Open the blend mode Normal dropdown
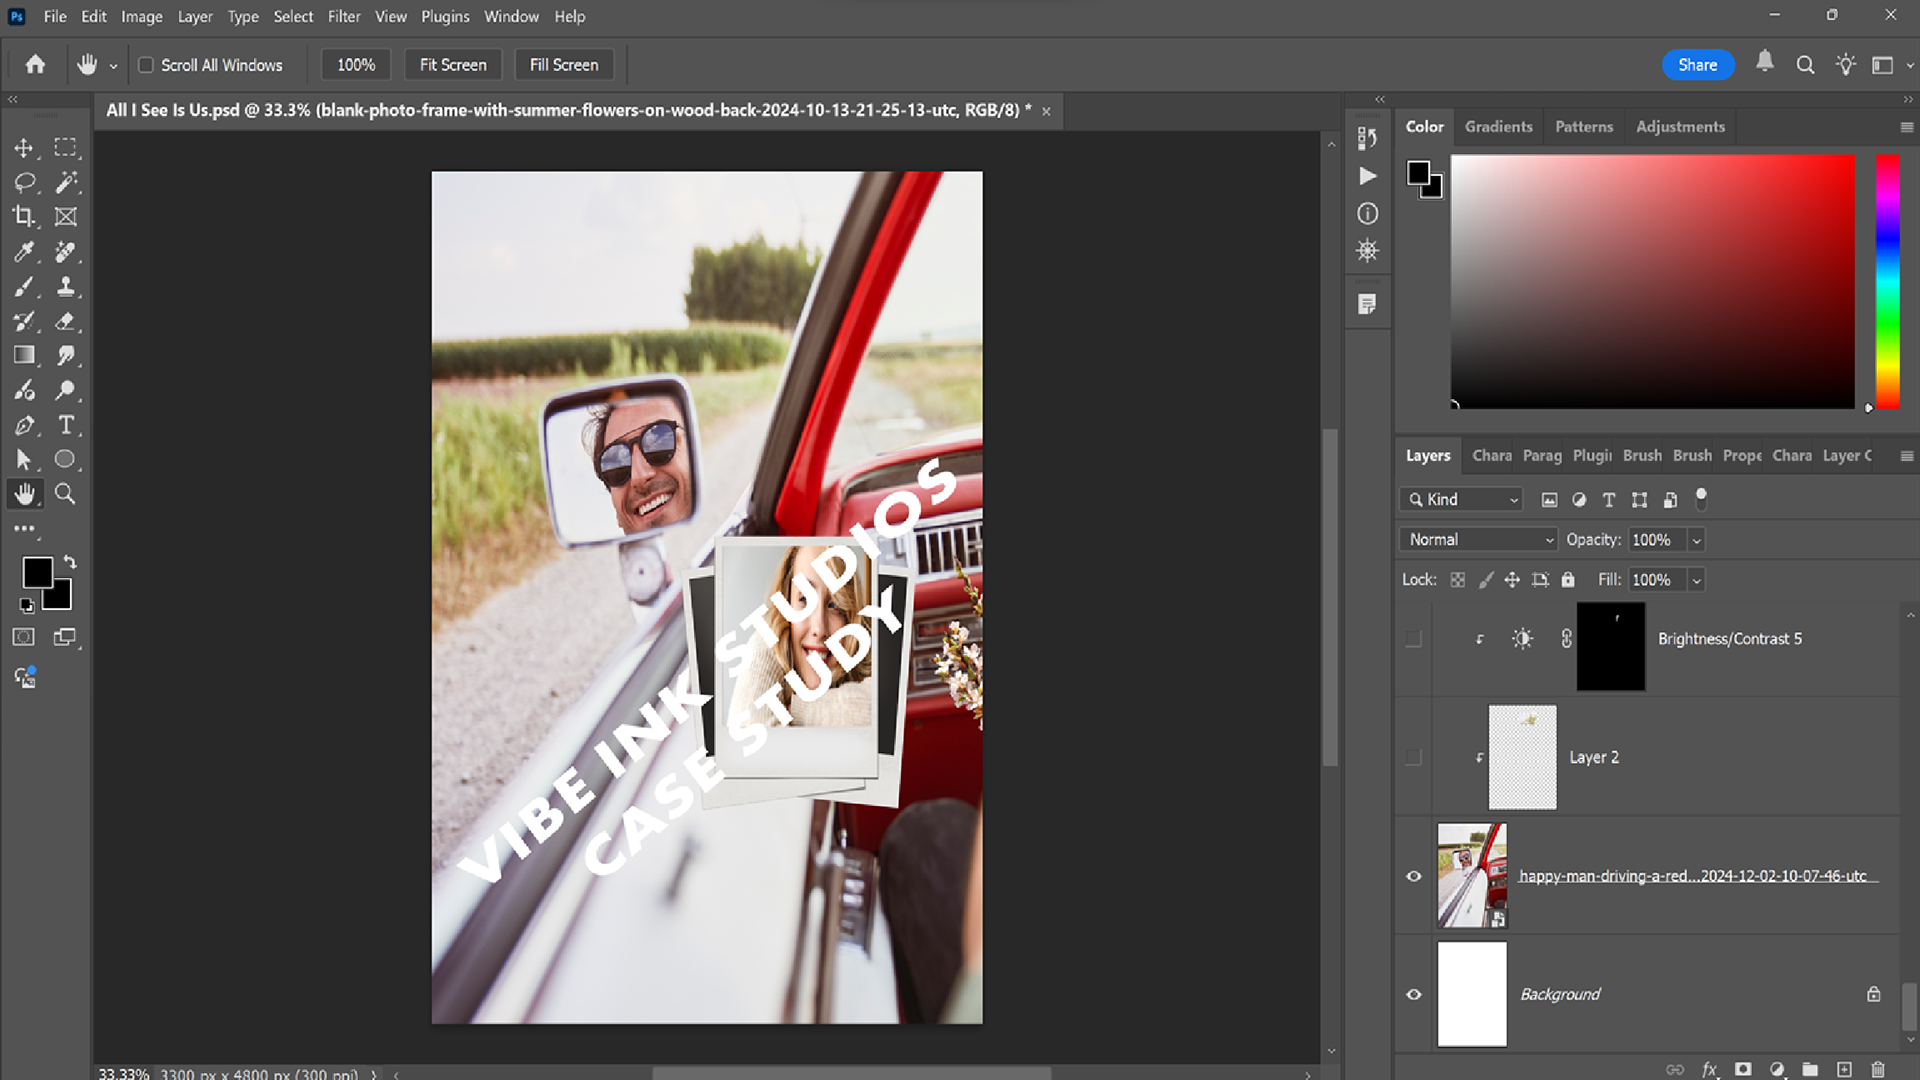 (1478, 540)
